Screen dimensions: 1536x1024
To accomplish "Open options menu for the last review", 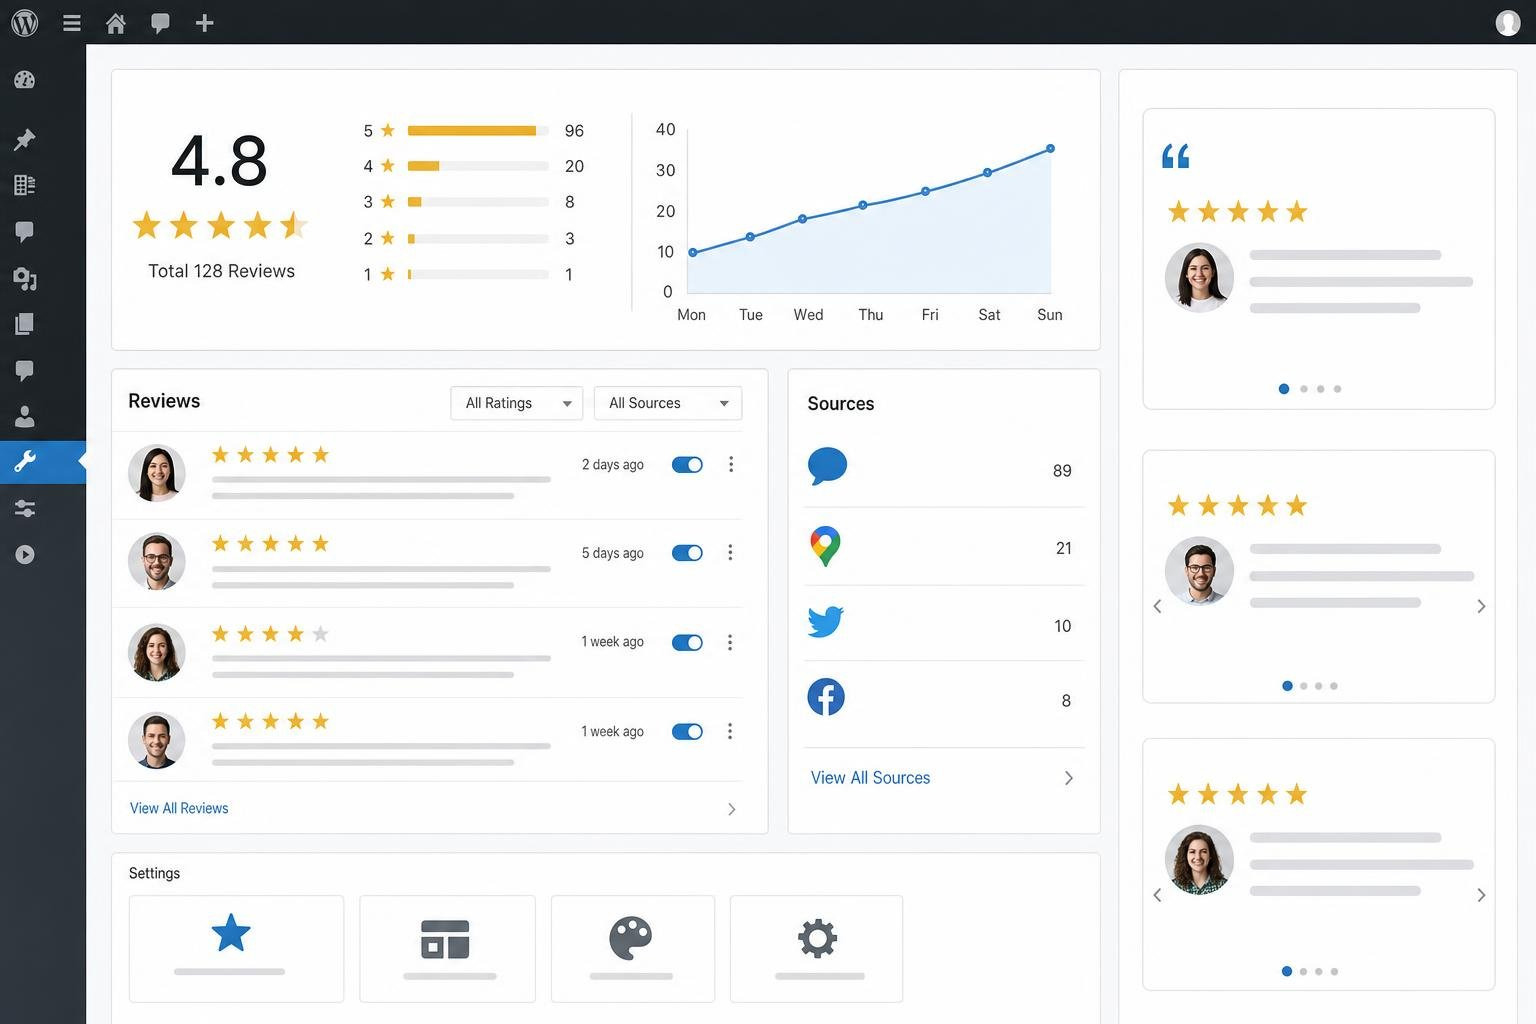I will pyautogui.click(x=730, y=731).
